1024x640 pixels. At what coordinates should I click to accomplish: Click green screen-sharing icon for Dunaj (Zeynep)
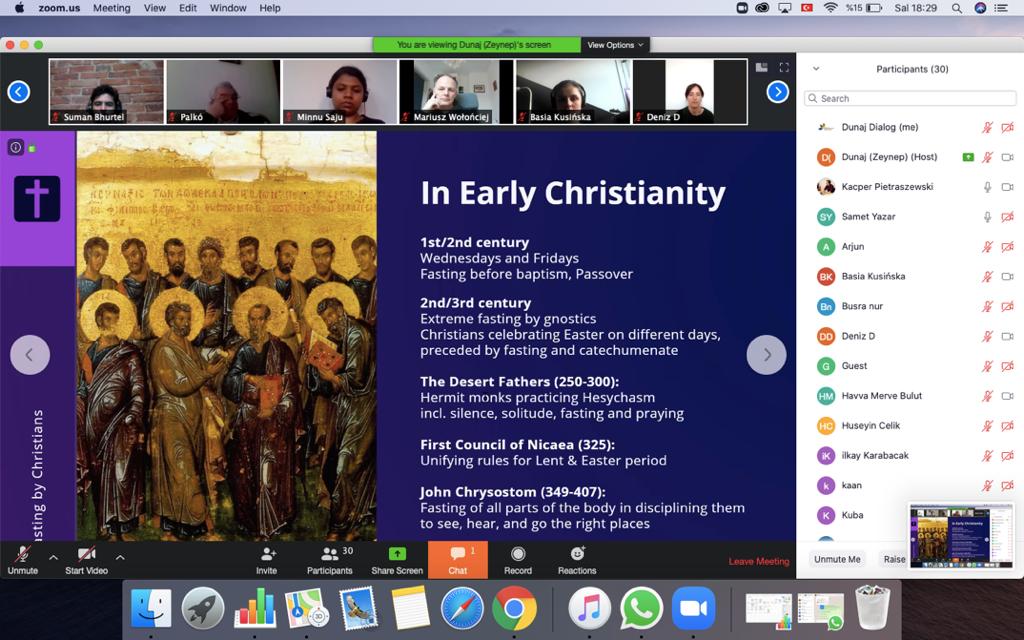[x=968, y=157]
